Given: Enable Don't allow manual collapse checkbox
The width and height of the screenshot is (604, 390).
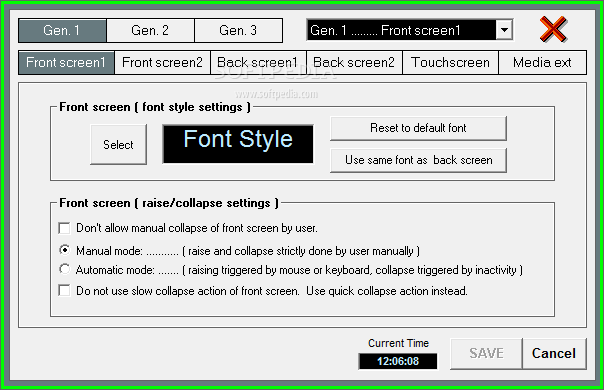Looking at the screenshot, I should [x=64, y=228].
